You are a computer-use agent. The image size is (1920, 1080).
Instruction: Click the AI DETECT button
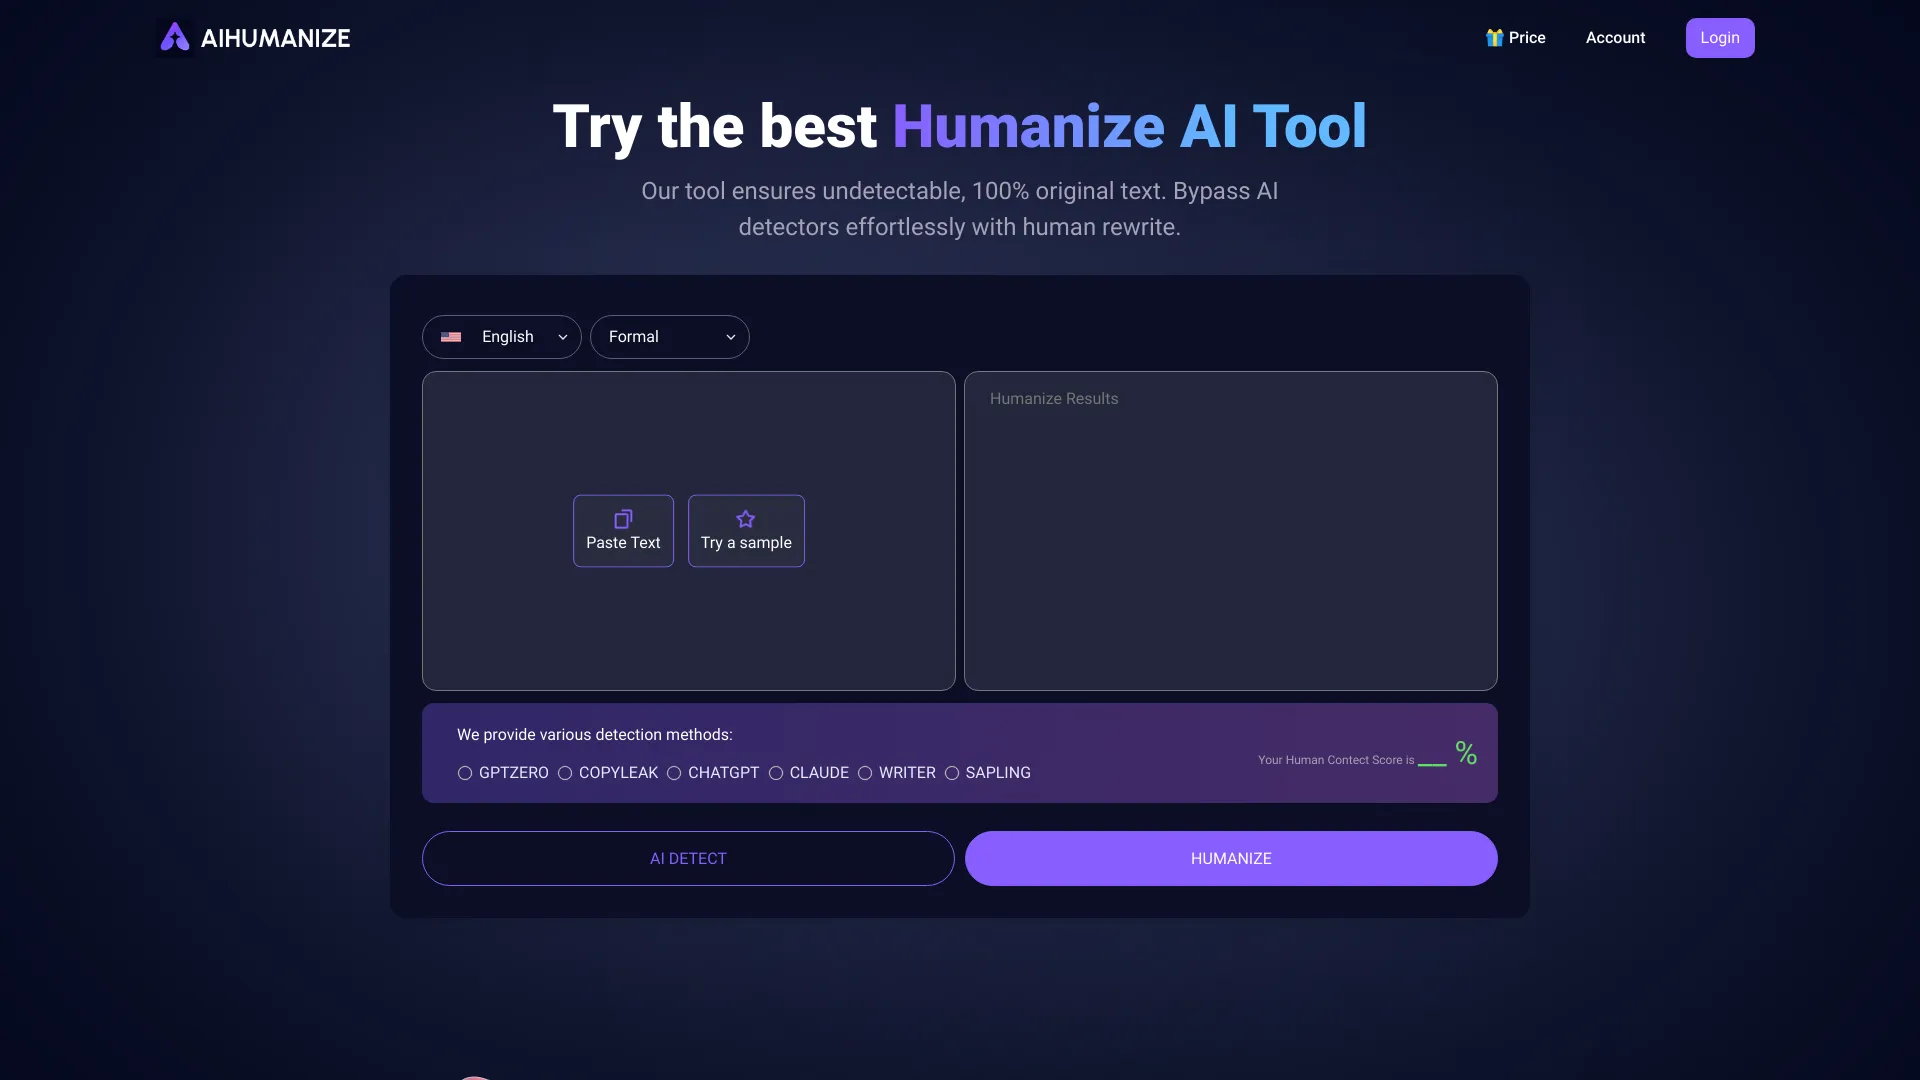tap(688, 858)
